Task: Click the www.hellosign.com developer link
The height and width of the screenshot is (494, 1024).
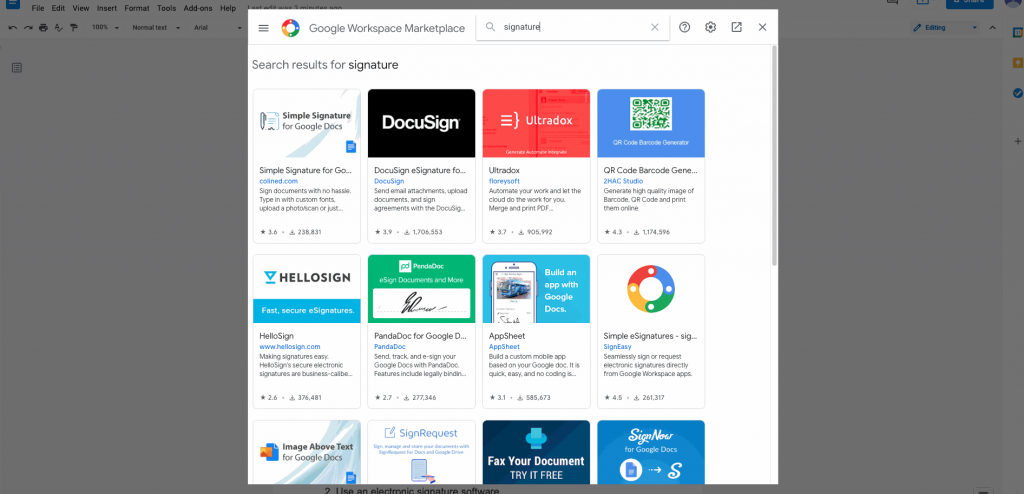Action: pyautogui.click(x=290, y=346)
